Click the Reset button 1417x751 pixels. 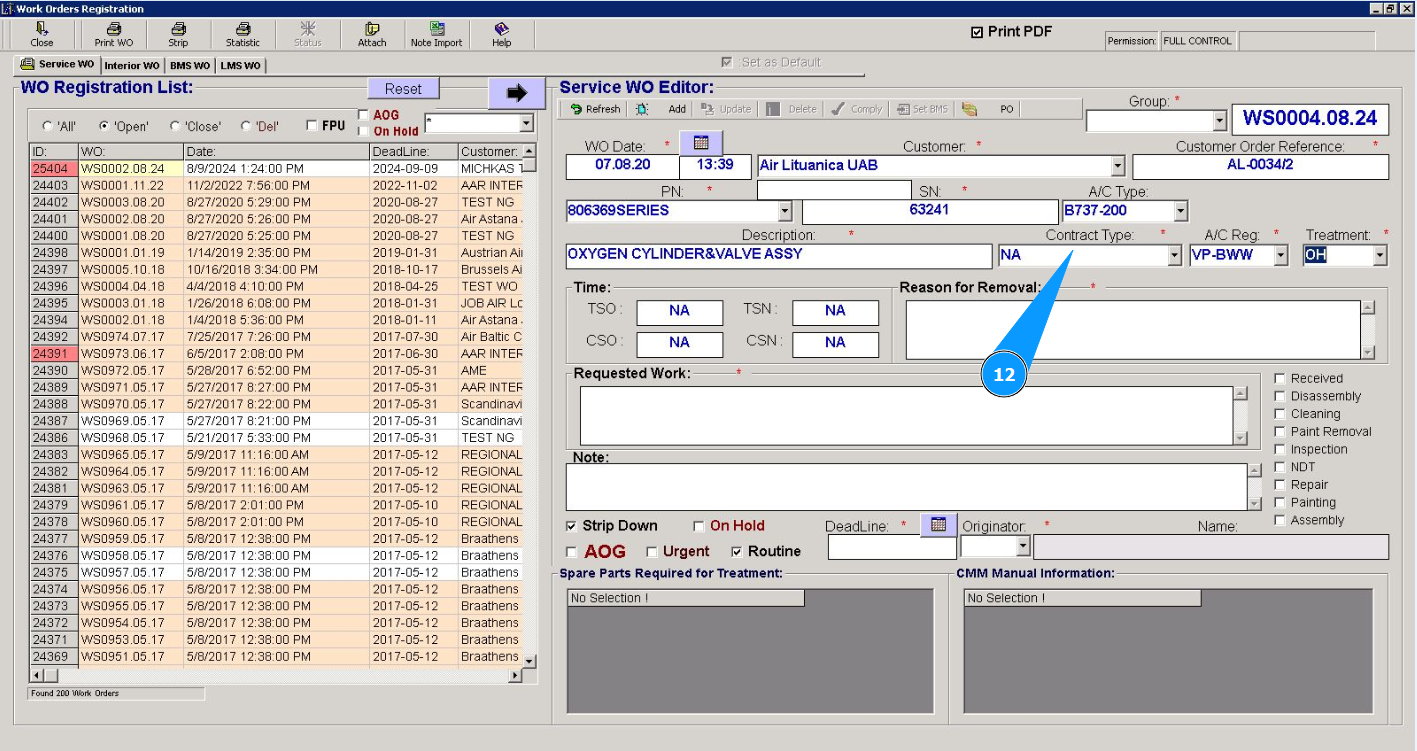coord(403,89)
